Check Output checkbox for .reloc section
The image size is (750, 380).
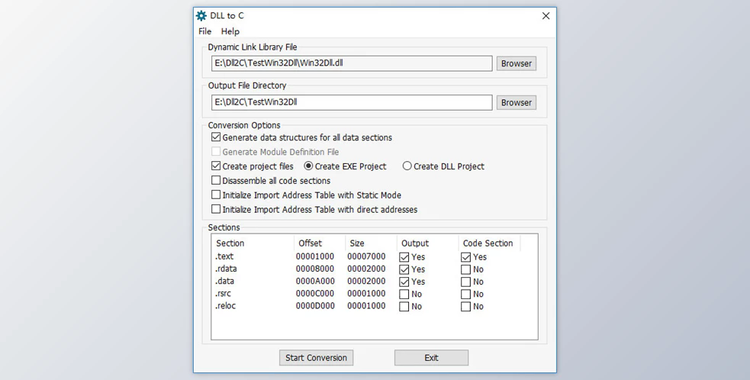pyautogui.click(x=404, y=307)
